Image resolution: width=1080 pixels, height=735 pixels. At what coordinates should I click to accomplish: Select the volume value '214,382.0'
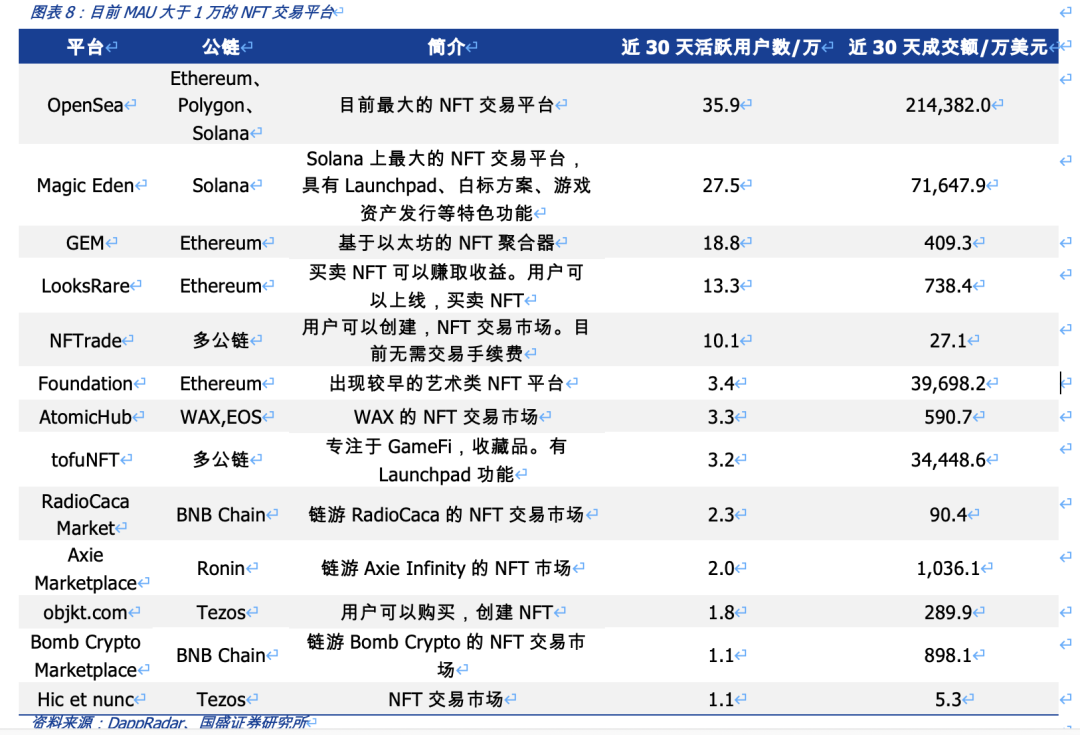click(948, 105)
